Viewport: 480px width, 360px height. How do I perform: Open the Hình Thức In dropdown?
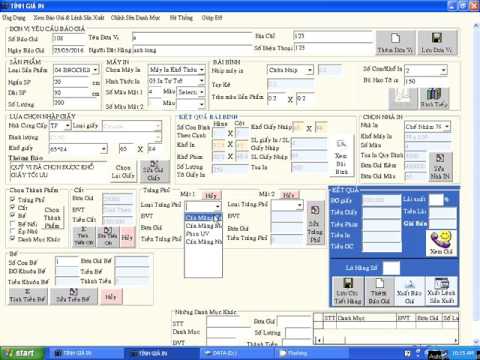(201, 81)
